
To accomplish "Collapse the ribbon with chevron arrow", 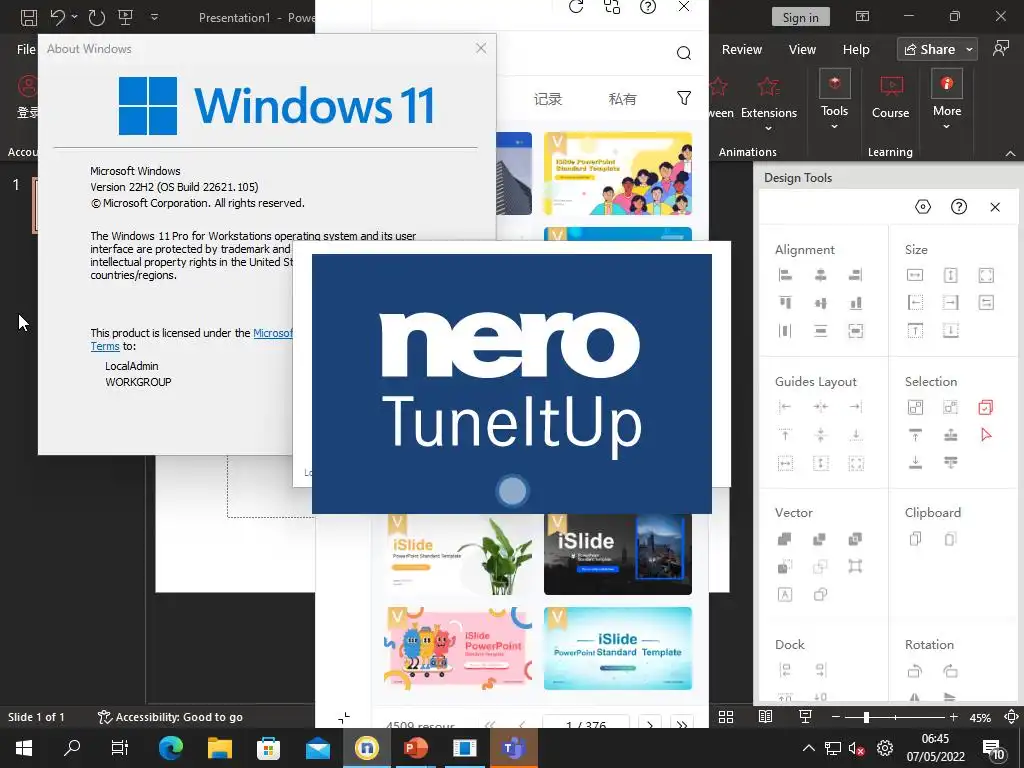I will point(1010,153).
